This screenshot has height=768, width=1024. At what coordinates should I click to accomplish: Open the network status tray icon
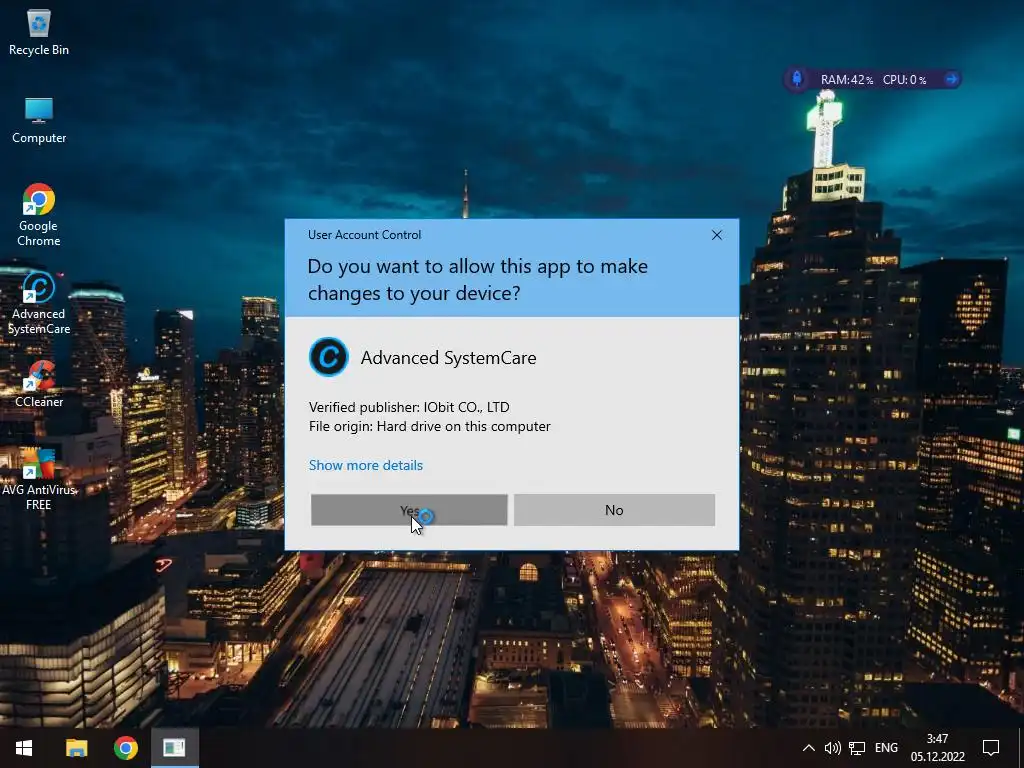click(857, 748)
